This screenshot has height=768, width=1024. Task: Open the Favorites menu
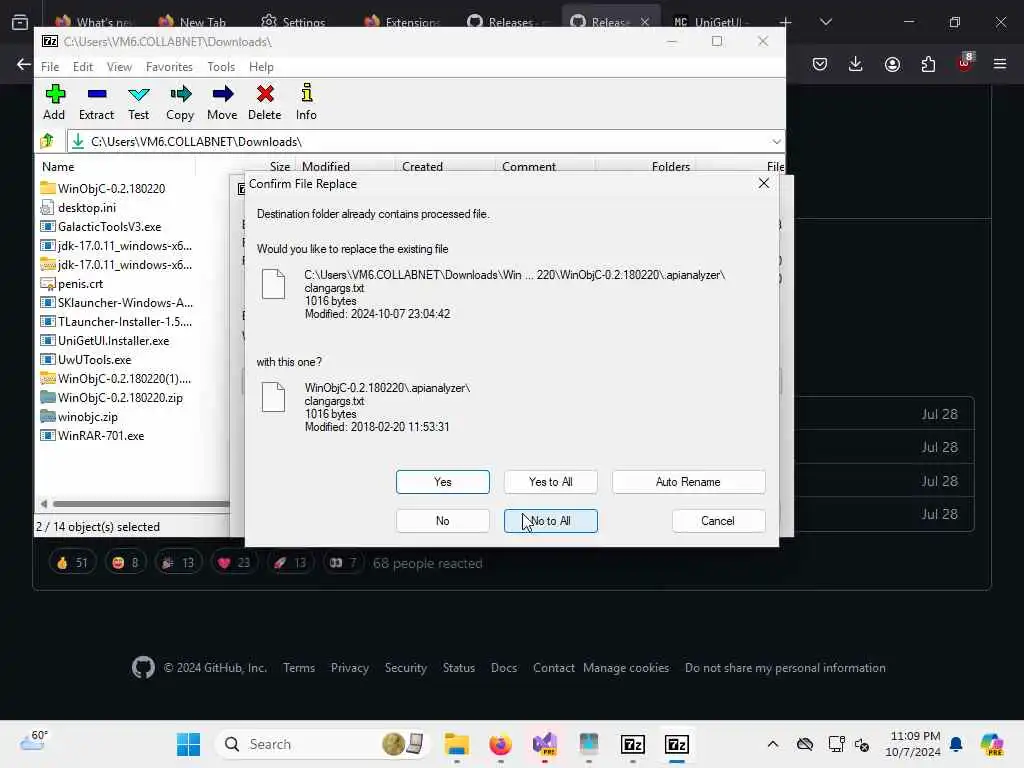click(169, 67)
